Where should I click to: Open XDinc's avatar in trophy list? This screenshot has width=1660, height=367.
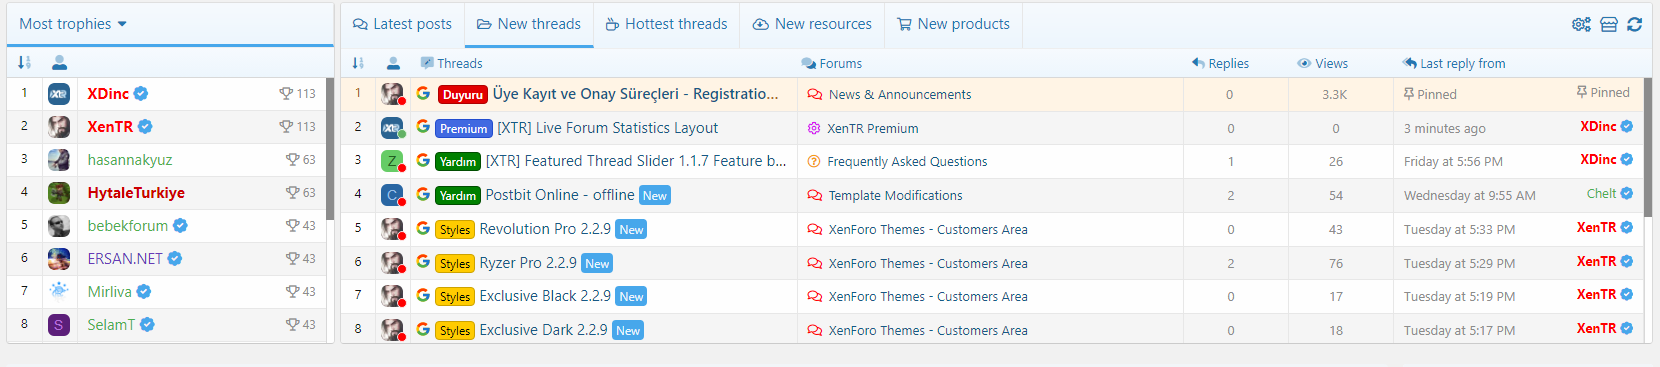pos(59,94)
